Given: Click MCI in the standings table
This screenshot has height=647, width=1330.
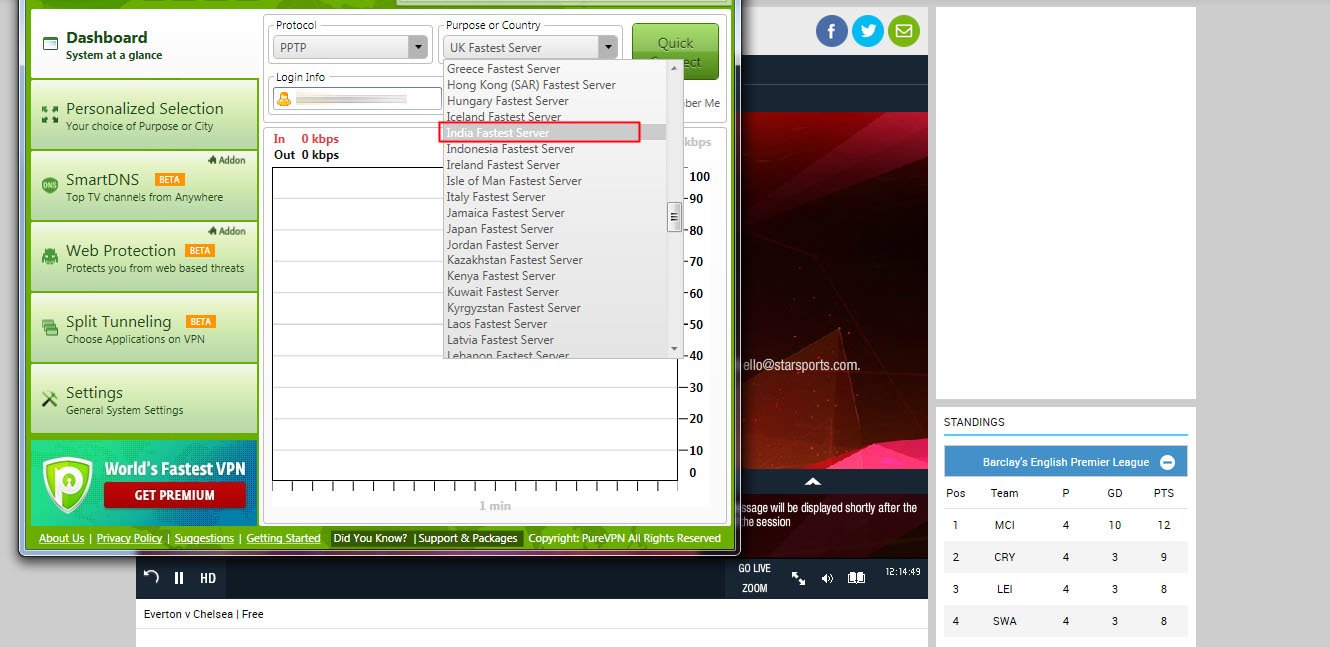Looking at the screenshot, I should [x=1004, y=525].
